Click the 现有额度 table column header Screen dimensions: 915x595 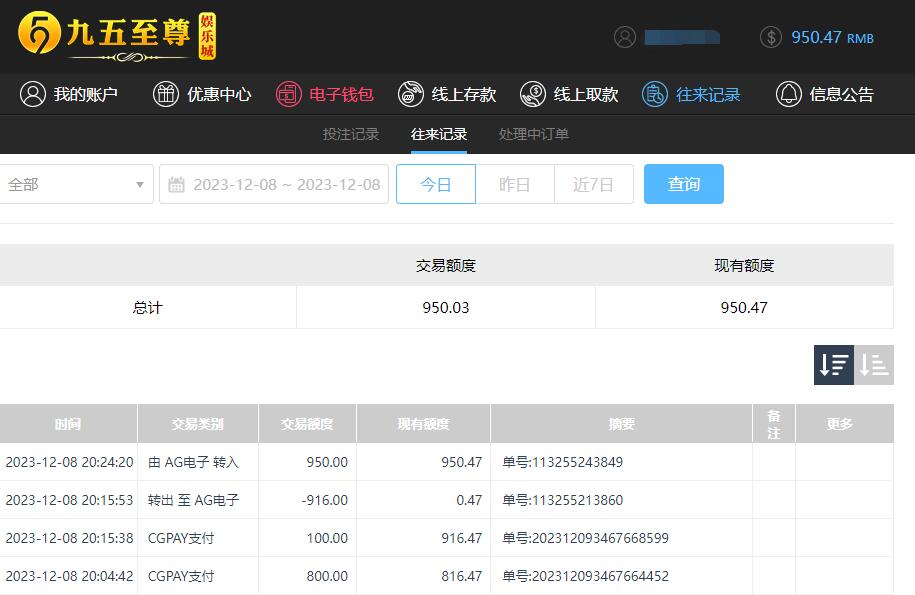pos(423,424)
